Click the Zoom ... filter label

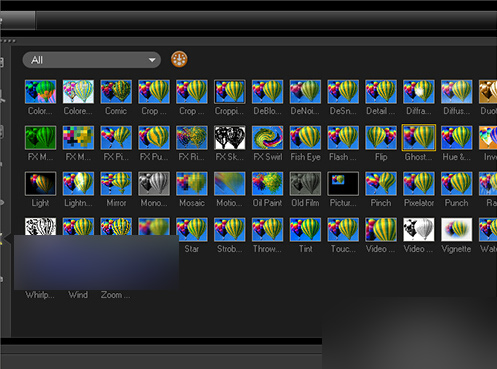click(116, 295)
